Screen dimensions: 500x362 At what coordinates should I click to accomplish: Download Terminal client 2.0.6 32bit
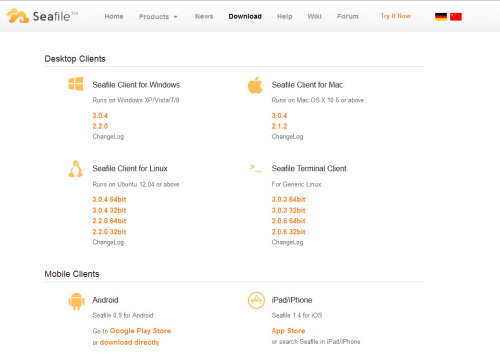[289, 232]
